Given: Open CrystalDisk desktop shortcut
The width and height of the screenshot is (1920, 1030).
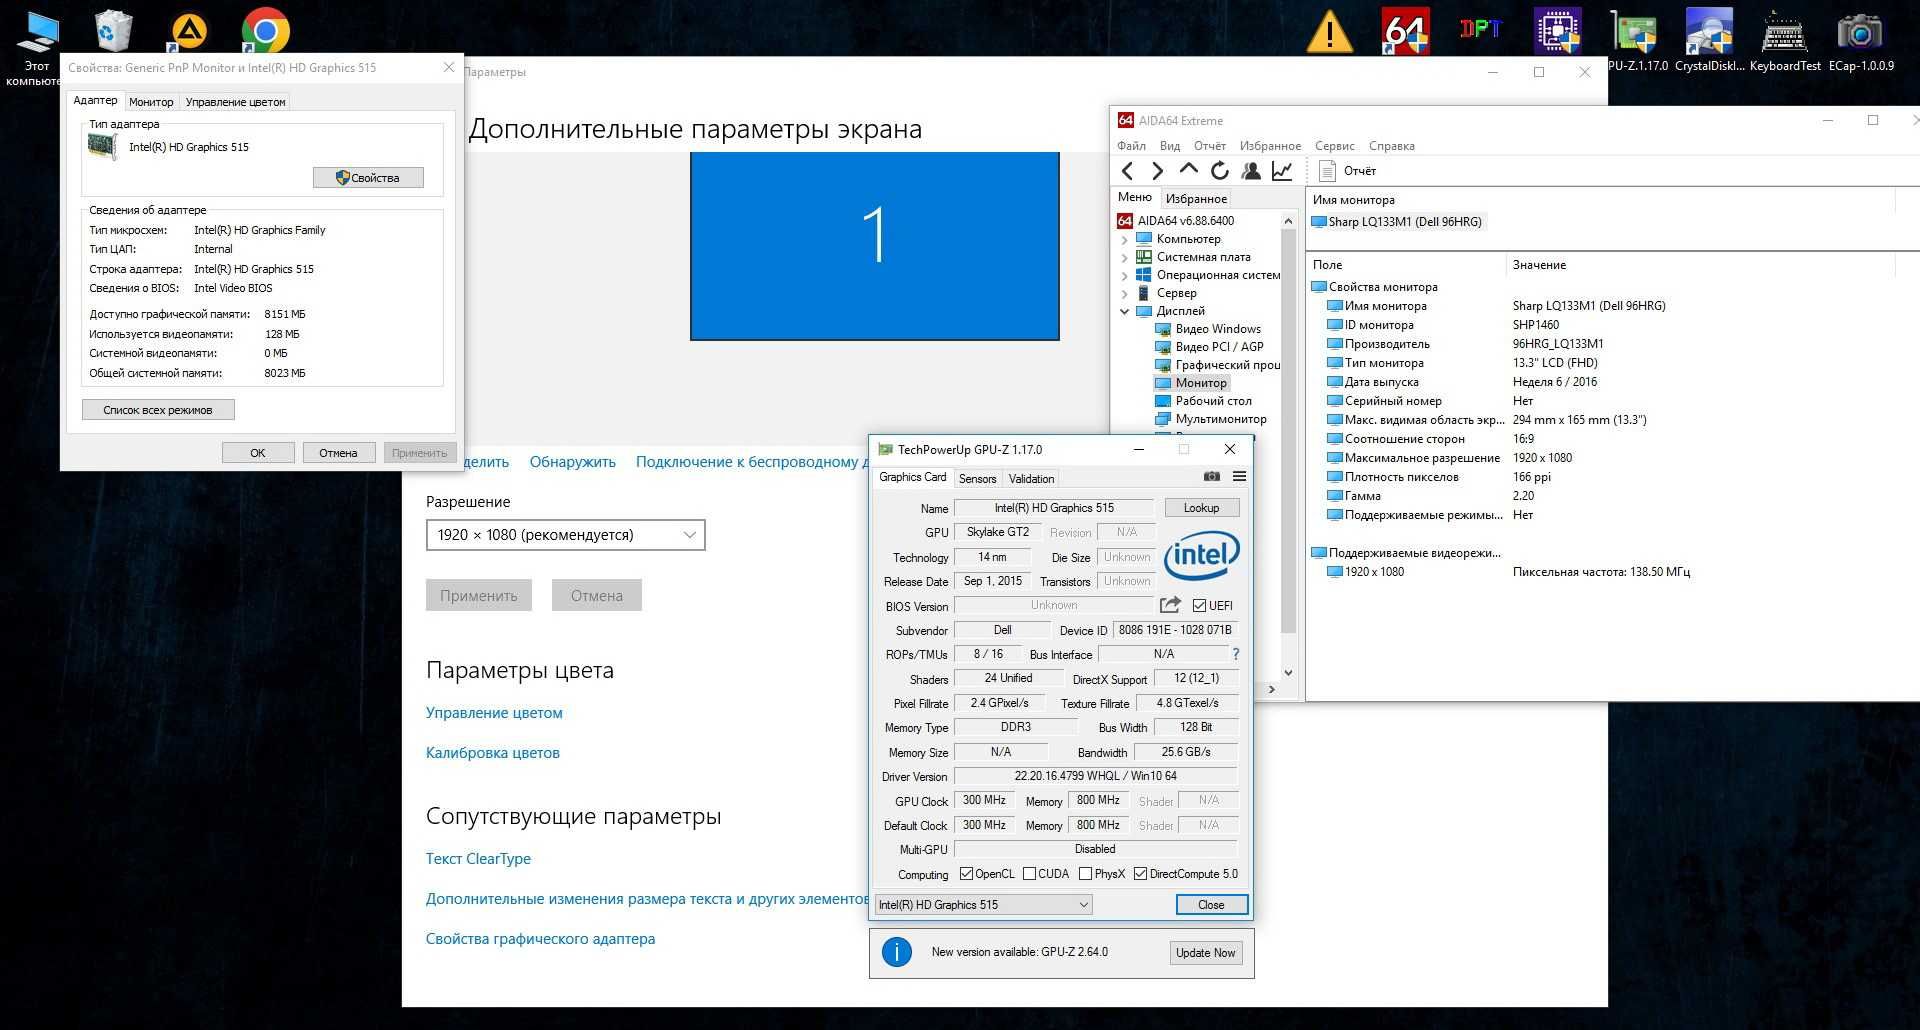Looking at the screenshot, I should point(1709,40).
